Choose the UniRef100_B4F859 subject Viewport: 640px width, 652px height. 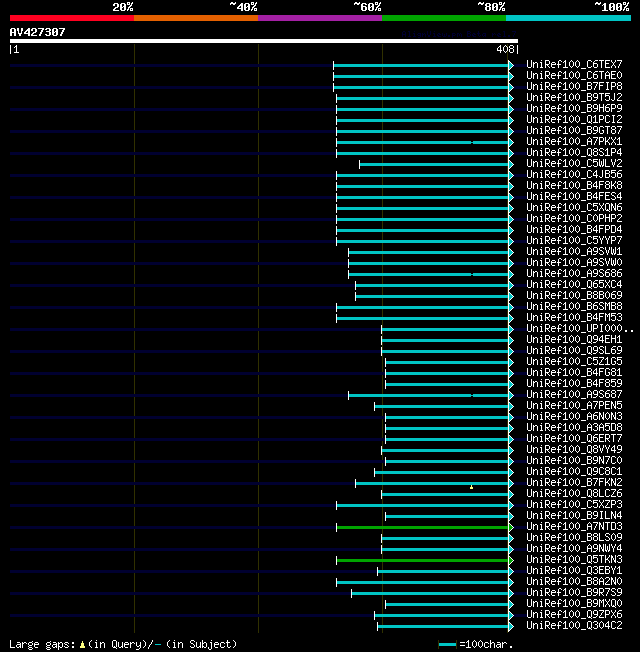coord(574,383)
